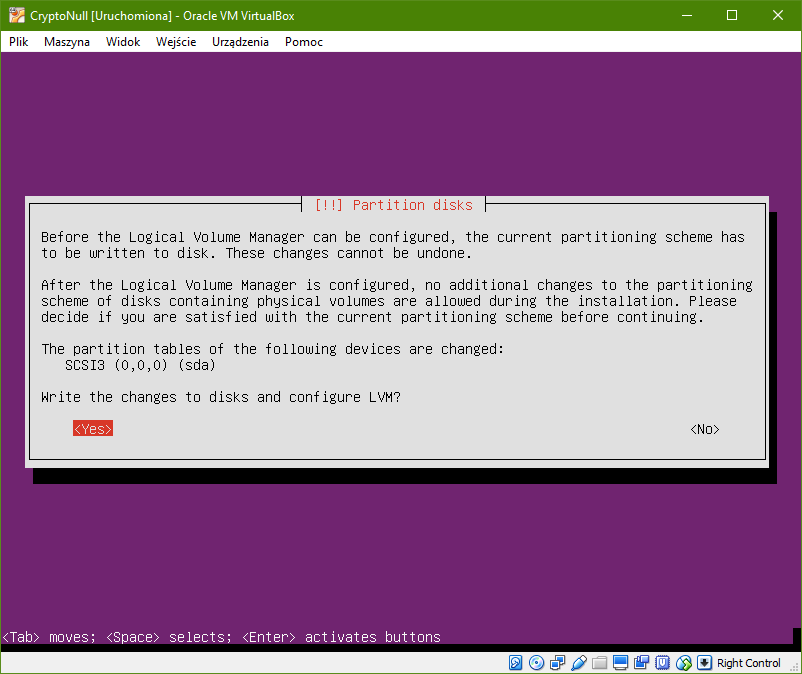Click the video capture status icon
This screenshot has width=802, height=674.
641,663
